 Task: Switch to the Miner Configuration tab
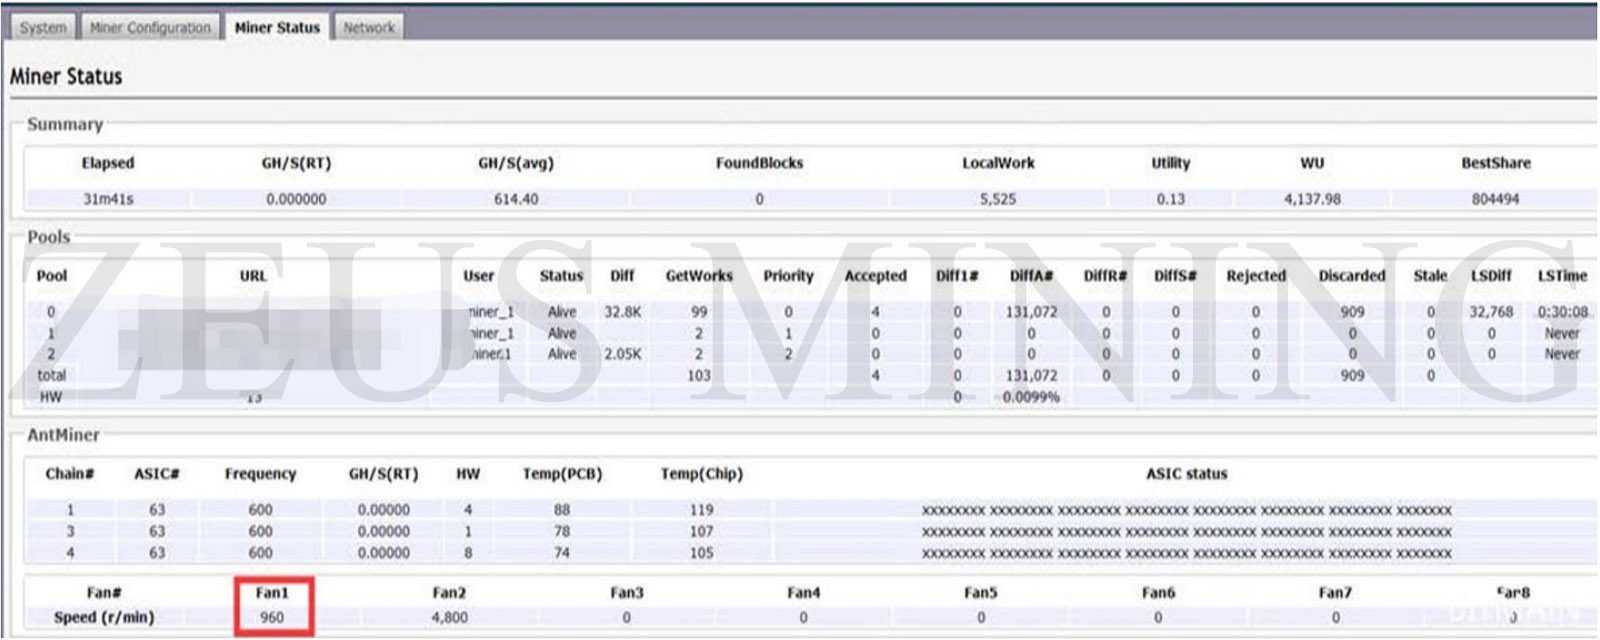[150, 28]
